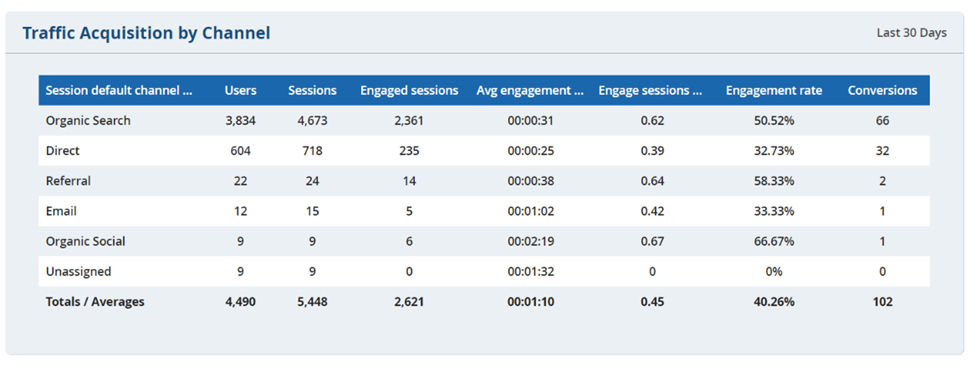Click the Engage sessions column header

[650, 90]
